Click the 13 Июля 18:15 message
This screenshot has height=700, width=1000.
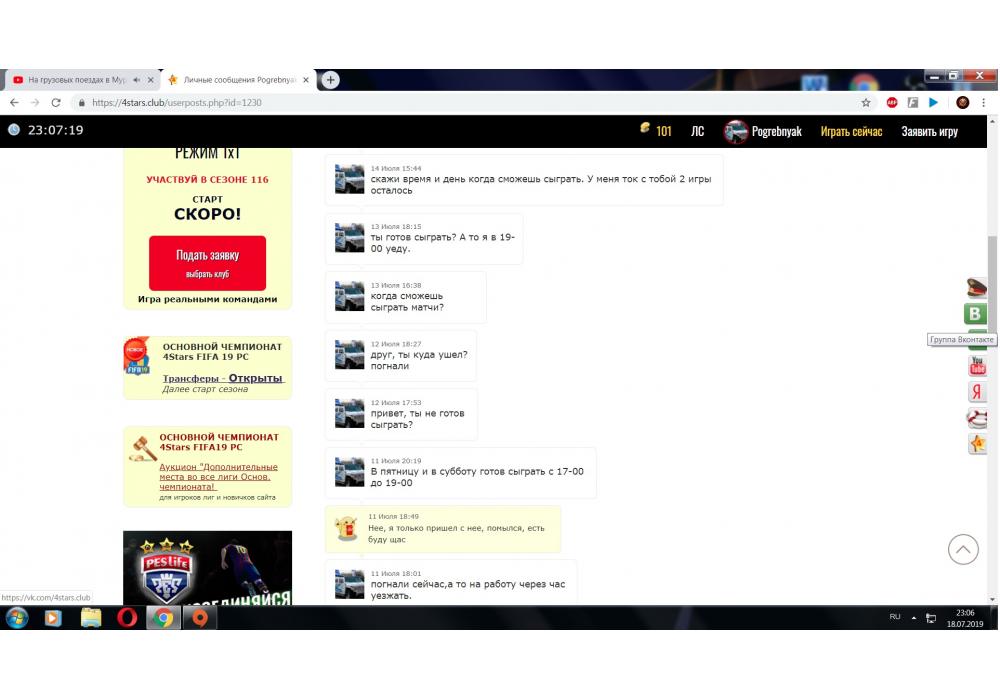(424, 239)
